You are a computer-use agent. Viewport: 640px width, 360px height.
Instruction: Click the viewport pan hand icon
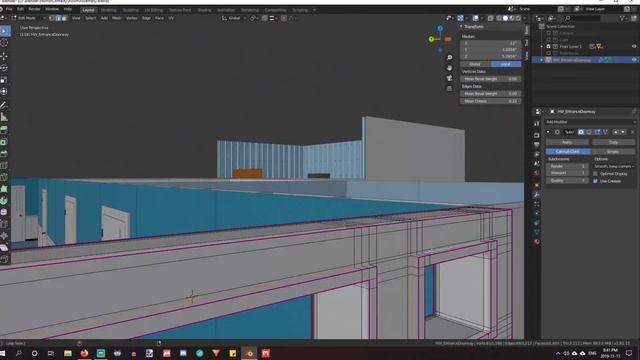[x=449, y=68]
